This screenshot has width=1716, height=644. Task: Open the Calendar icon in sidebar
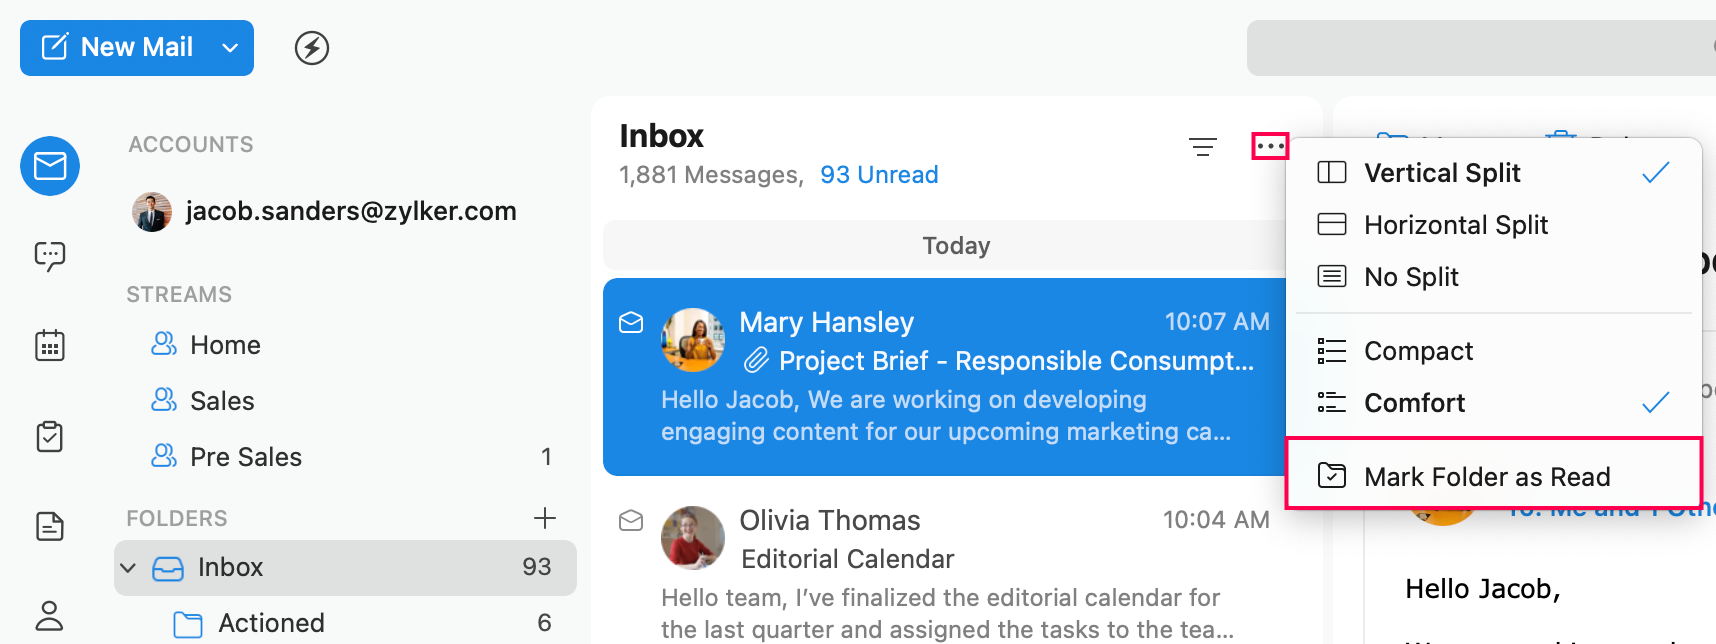[x=50, y=346]
